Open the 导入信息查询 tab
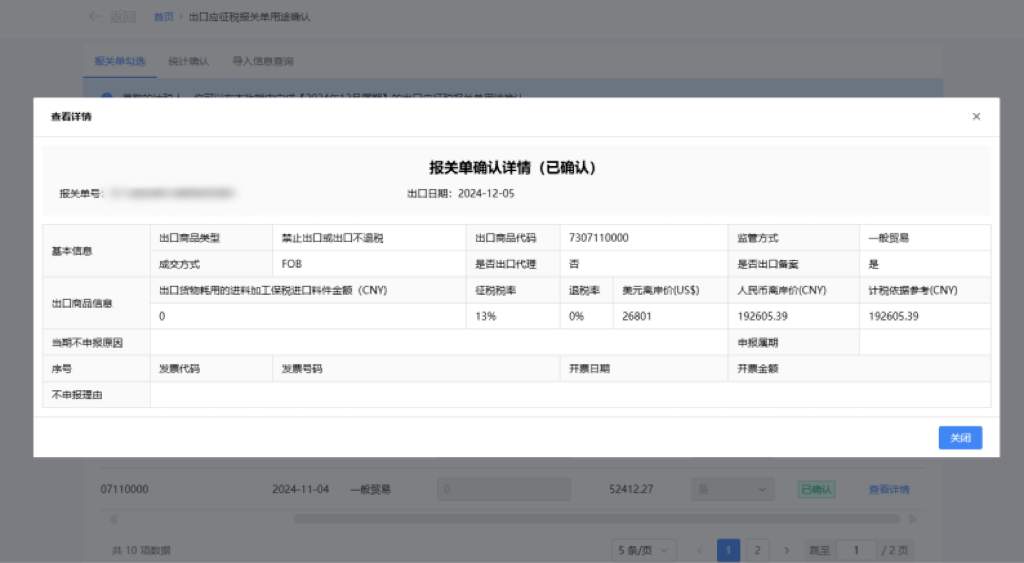1024x563 pixels. point(263,61)
